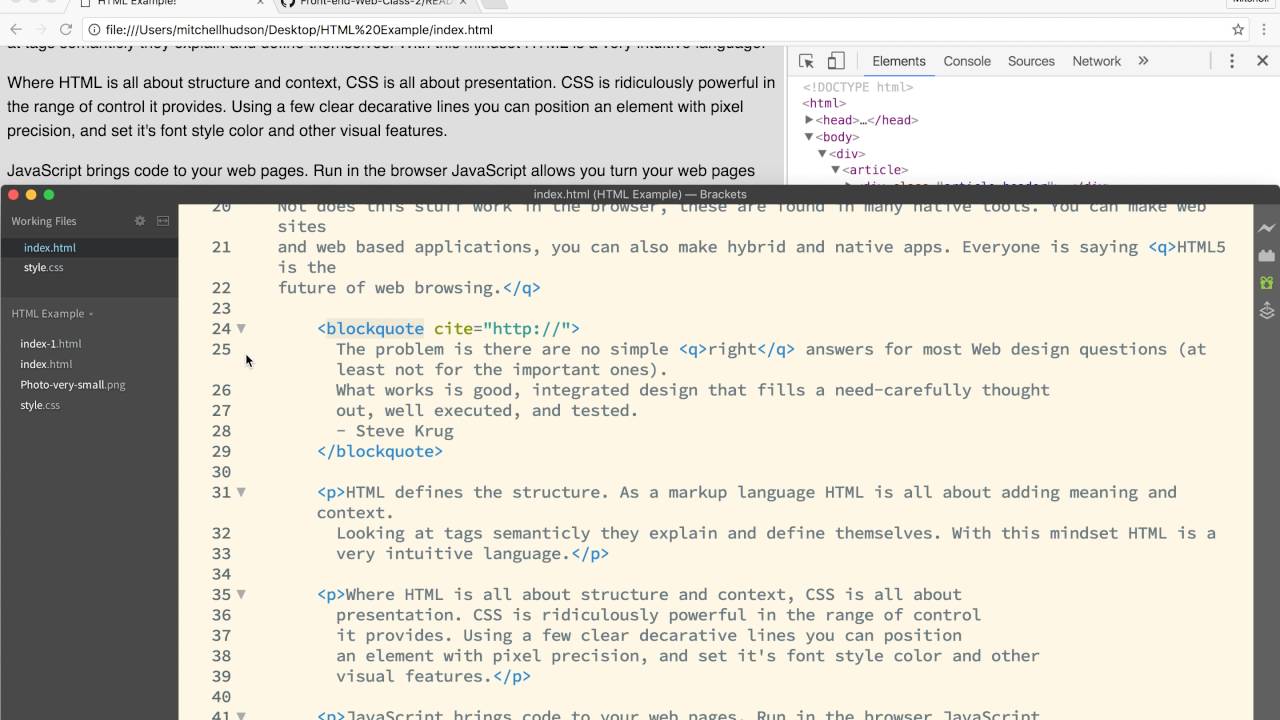Screen dimensions: 1280x720
Task: Click line number 23 in the gutter
Action: tap(221, 308)
